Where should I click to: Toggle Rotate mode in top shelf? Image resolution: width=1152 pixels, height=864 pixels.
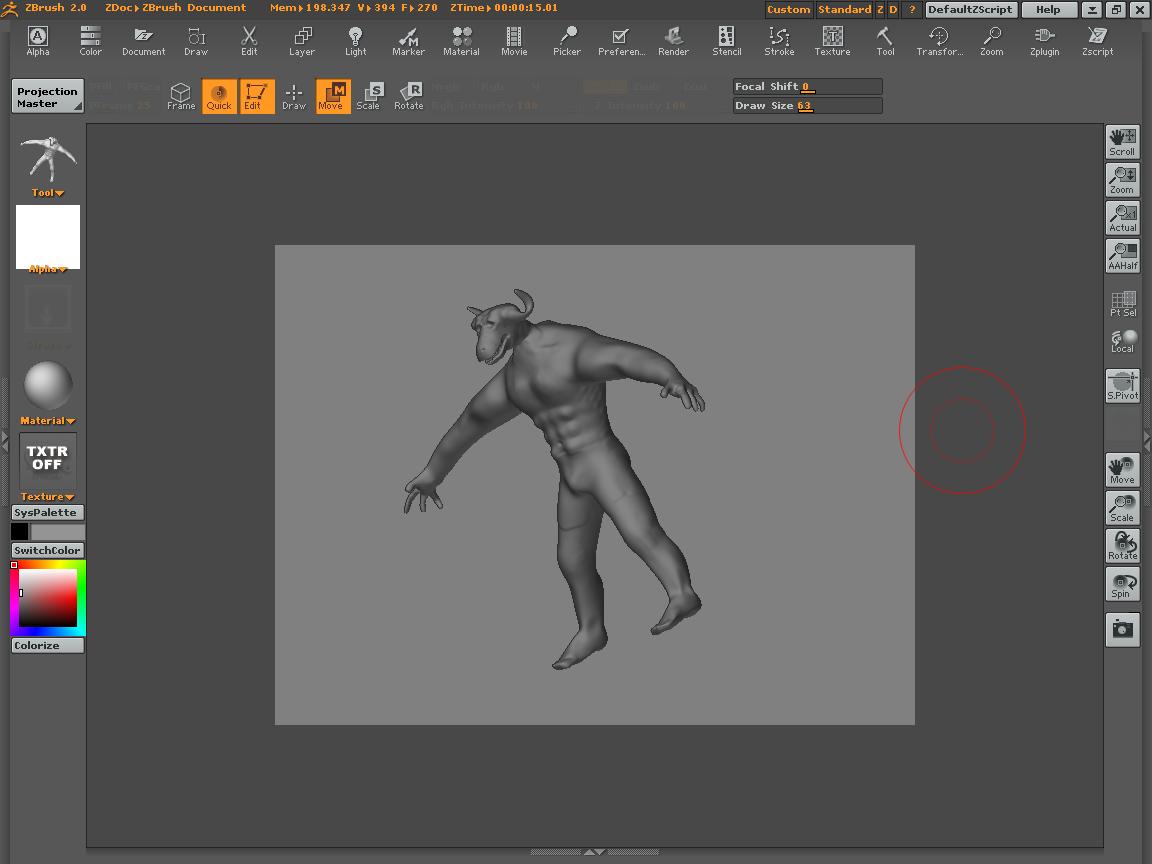(x=409, y=96)
